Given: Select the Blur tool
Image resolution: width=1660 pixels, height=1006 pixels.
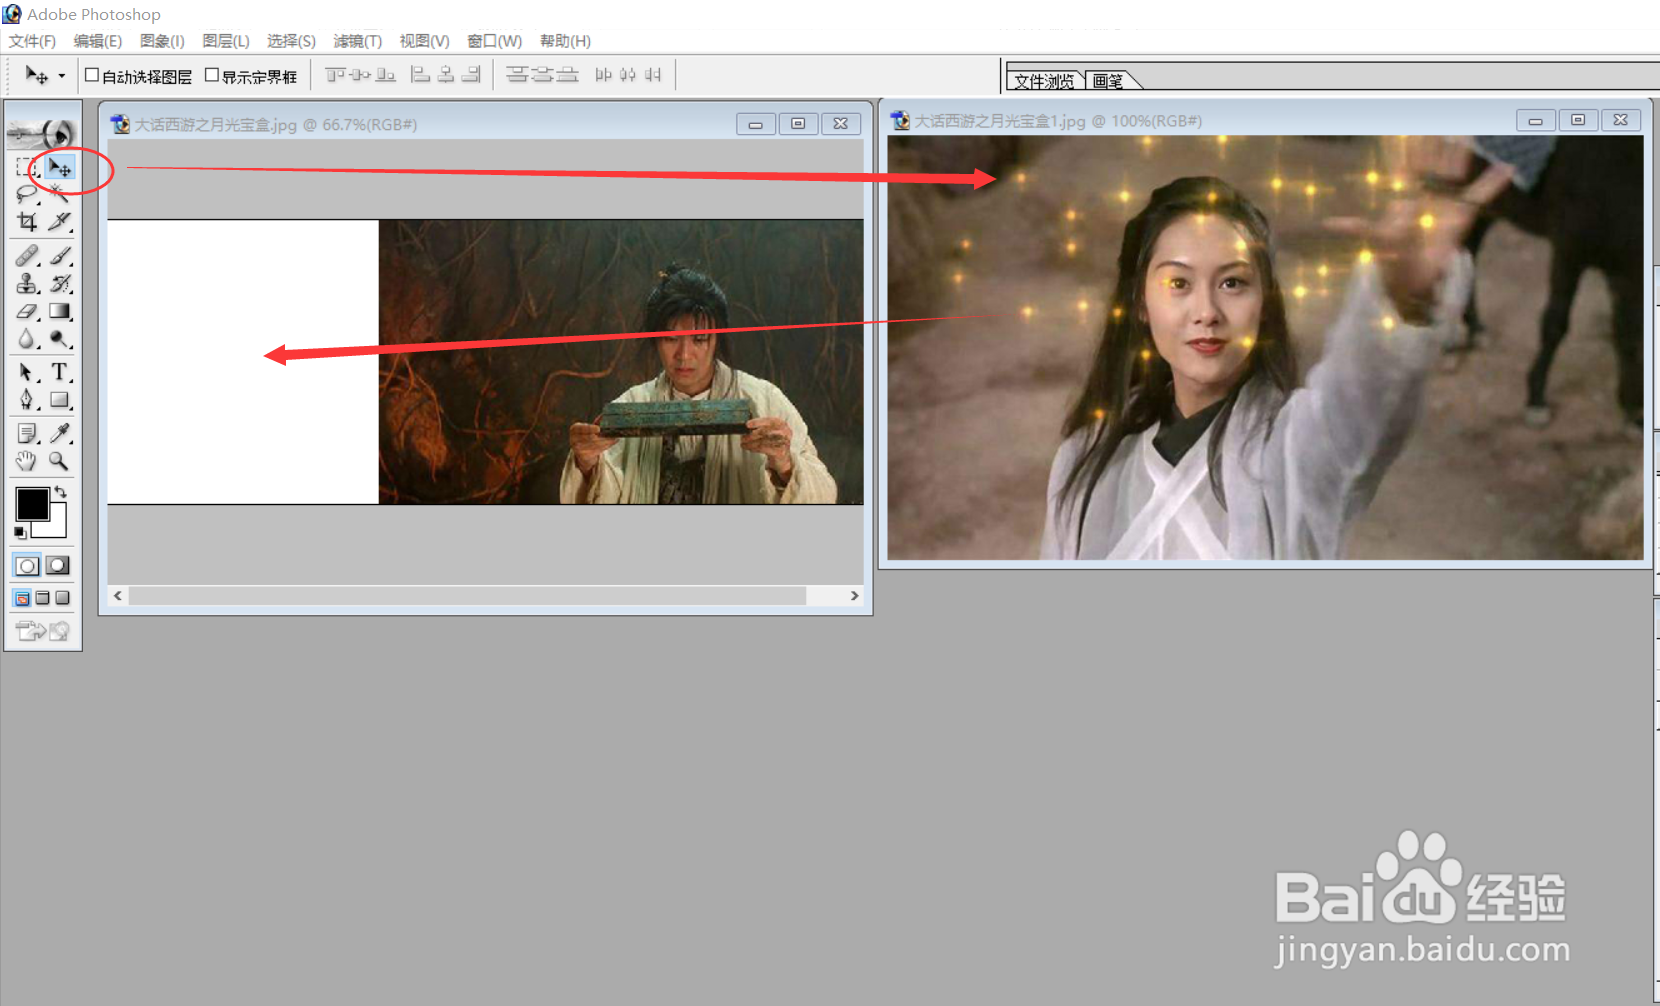Looking at the screenshot, I should pos(27,339).
